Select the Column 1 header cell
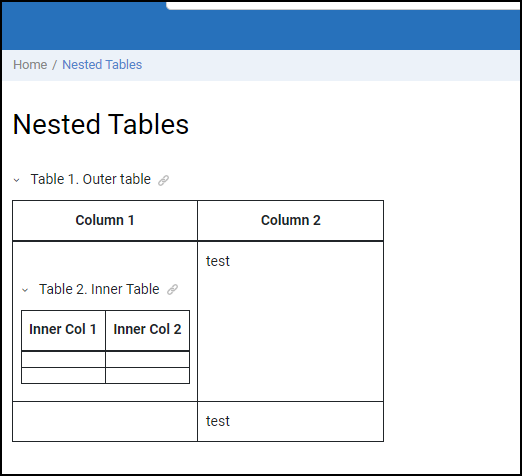Image resolution: width=522 pixels, height=476 pixels. pos(105,220)
